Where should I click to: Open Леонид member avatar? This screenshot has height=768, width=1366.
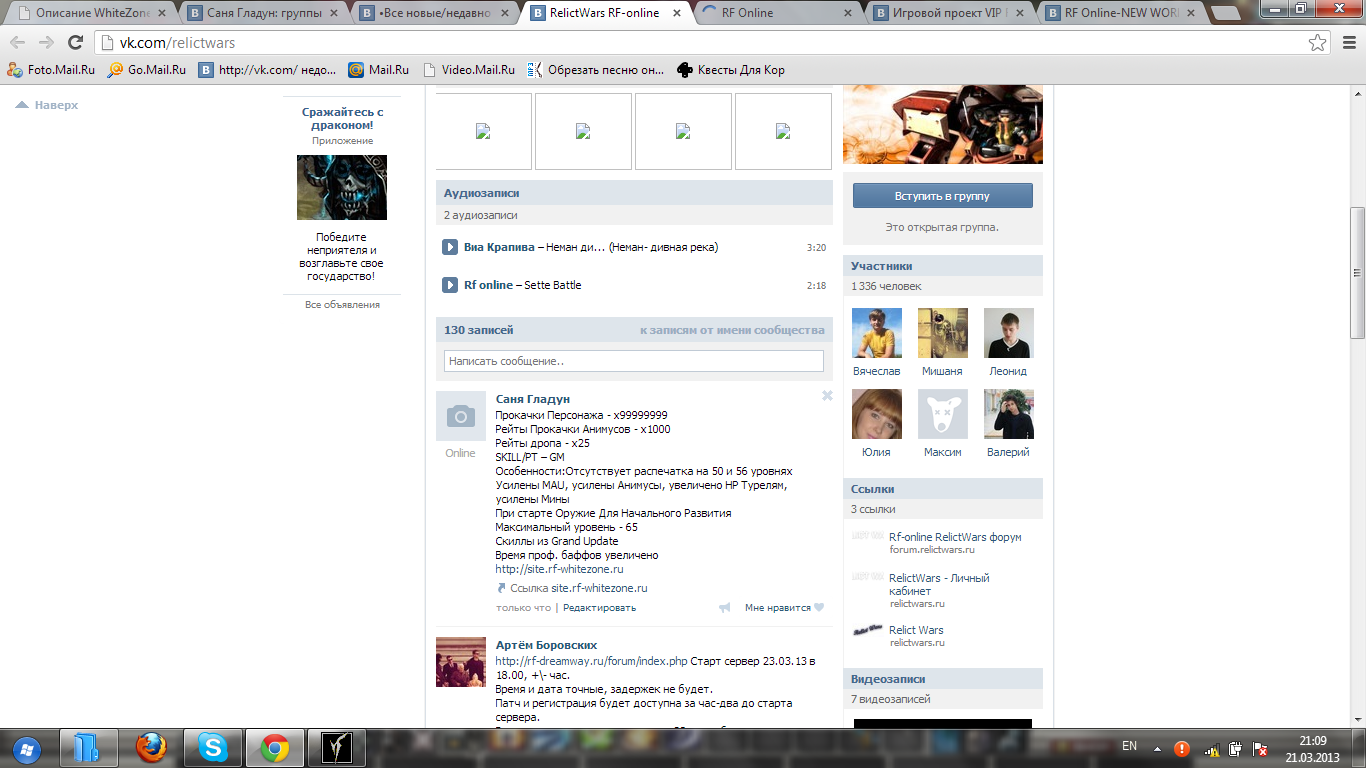pyautogui.click(x=1009, y=333)
